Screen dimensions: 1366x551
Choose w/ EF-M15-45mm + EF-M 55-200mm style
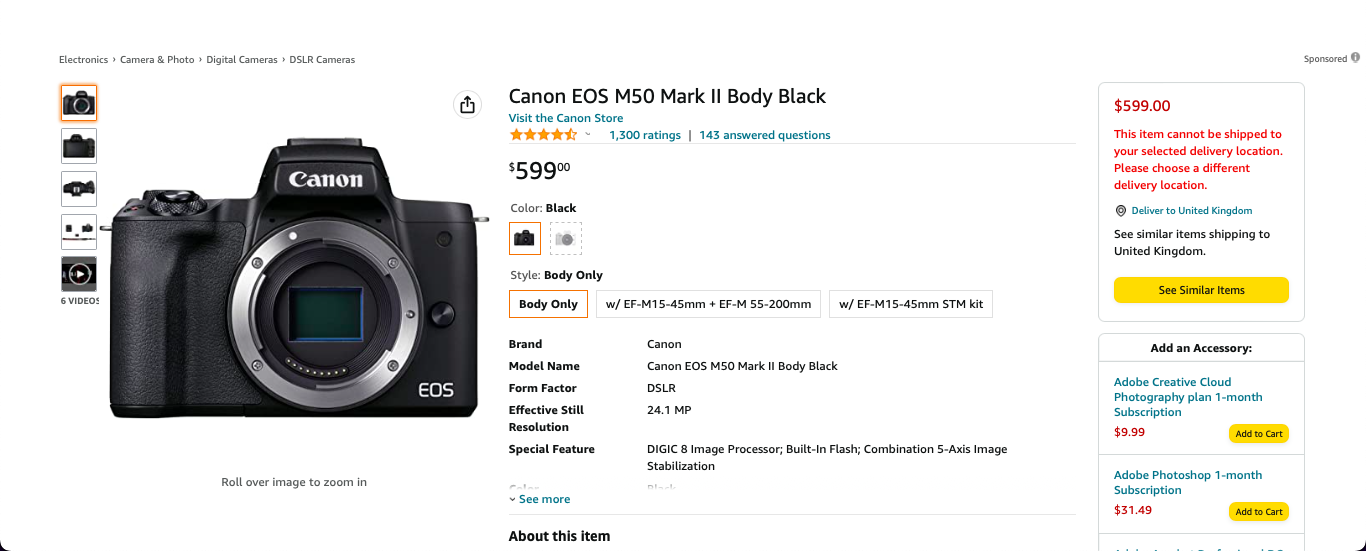coord(708,304)
